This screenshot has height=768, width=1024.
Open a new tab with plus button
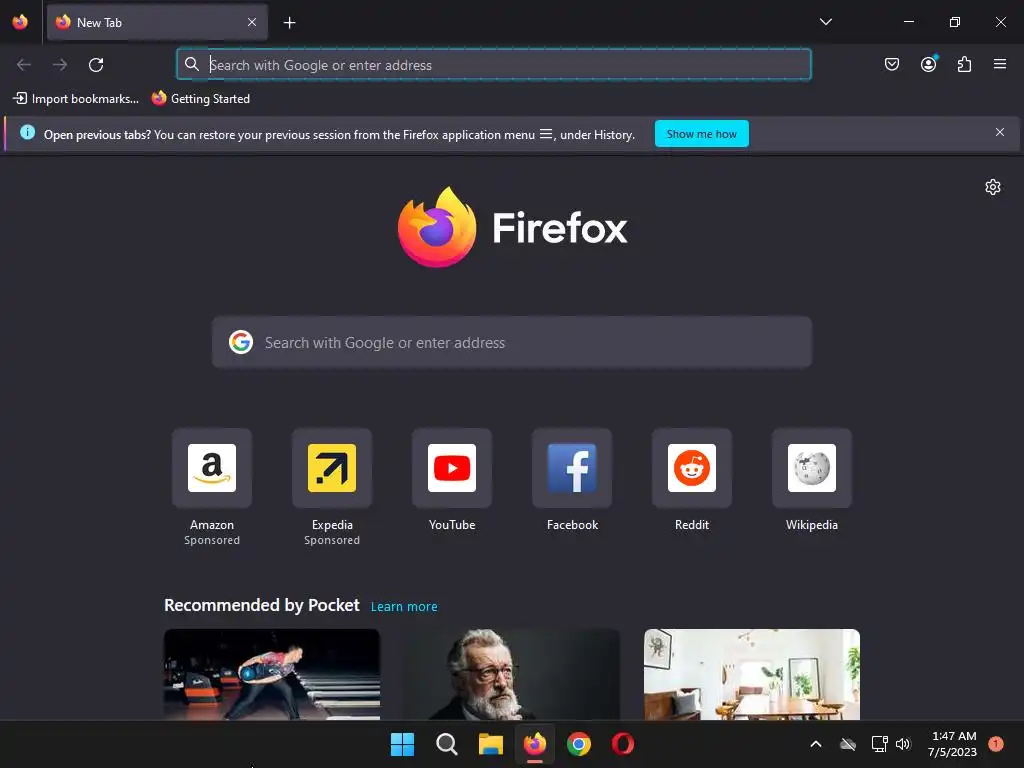click(x=289, y=23)
